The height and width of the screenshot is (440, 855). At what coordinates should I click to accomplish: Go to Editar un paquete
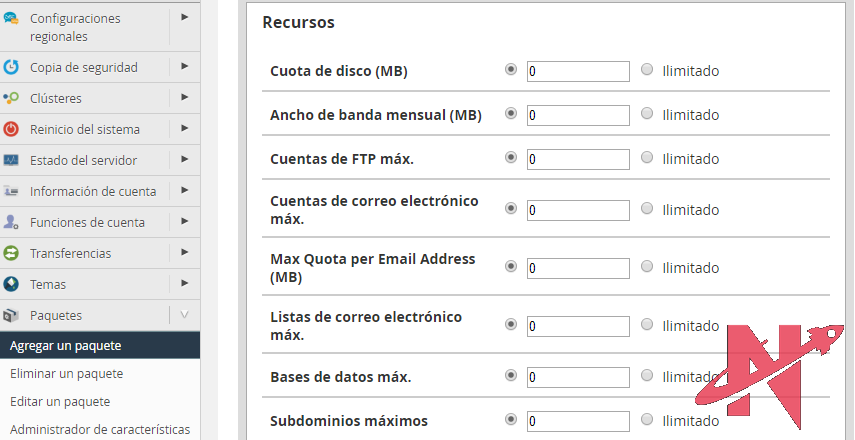[60, 402]
